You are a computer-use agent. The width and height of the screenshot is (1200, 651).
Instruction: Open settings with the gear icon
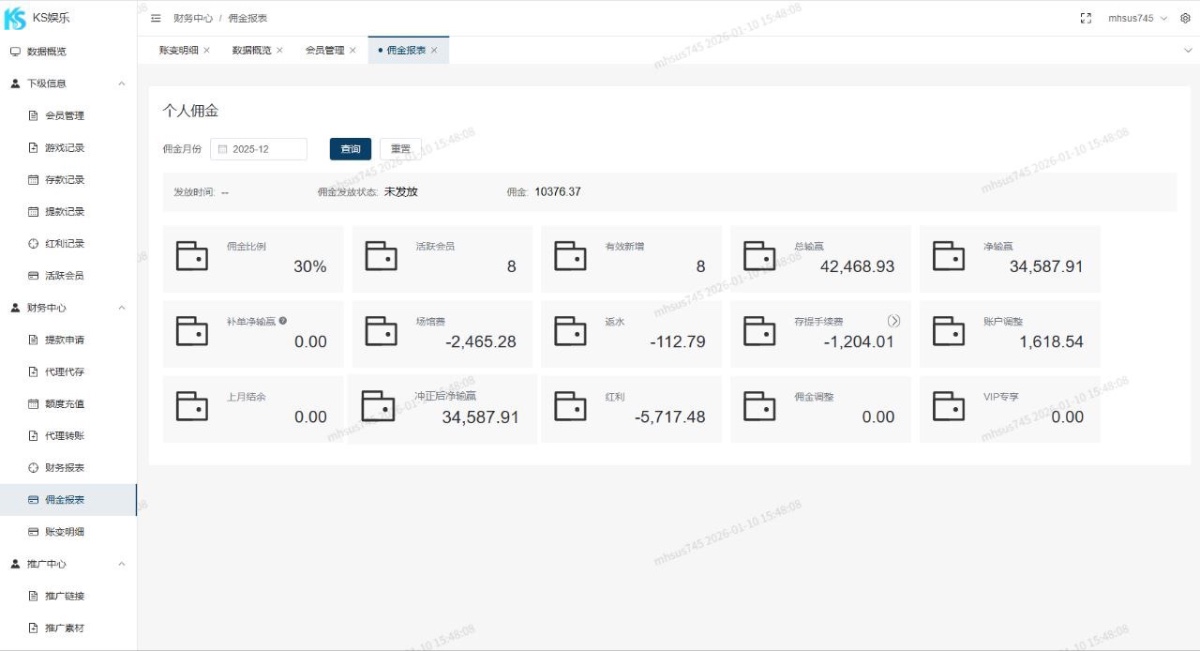pos(1186,18)
